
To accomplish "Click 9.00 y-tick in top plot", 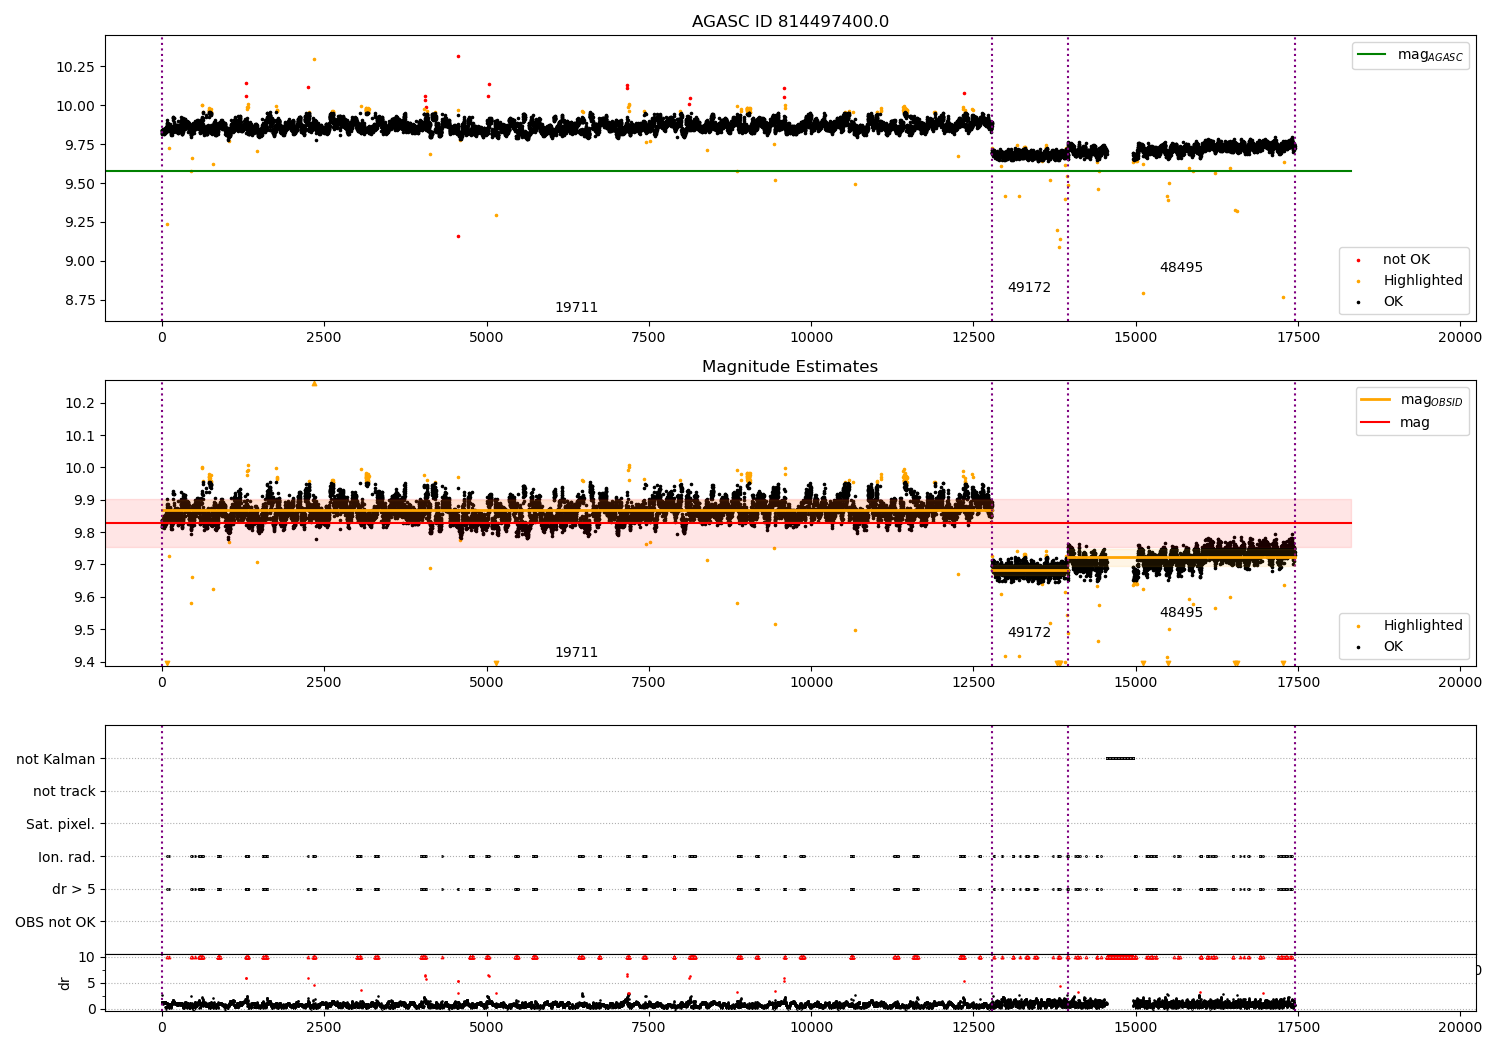I will tap(79, 261).
